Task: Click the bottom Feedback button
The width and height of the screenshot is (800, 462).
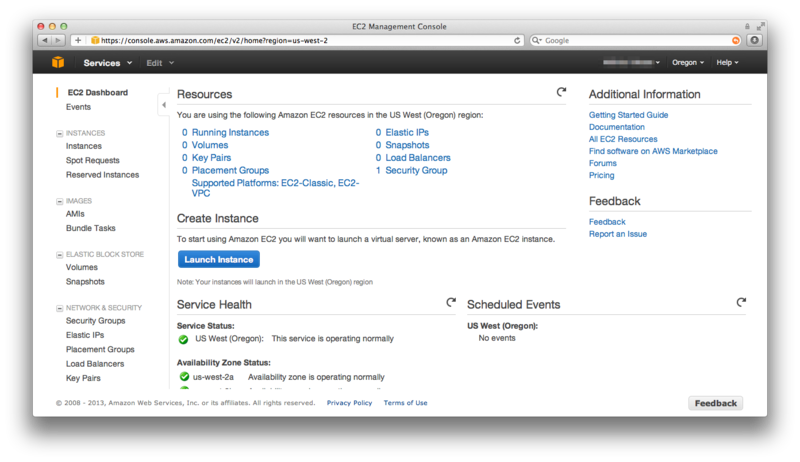Action: [x=715, y=403]
